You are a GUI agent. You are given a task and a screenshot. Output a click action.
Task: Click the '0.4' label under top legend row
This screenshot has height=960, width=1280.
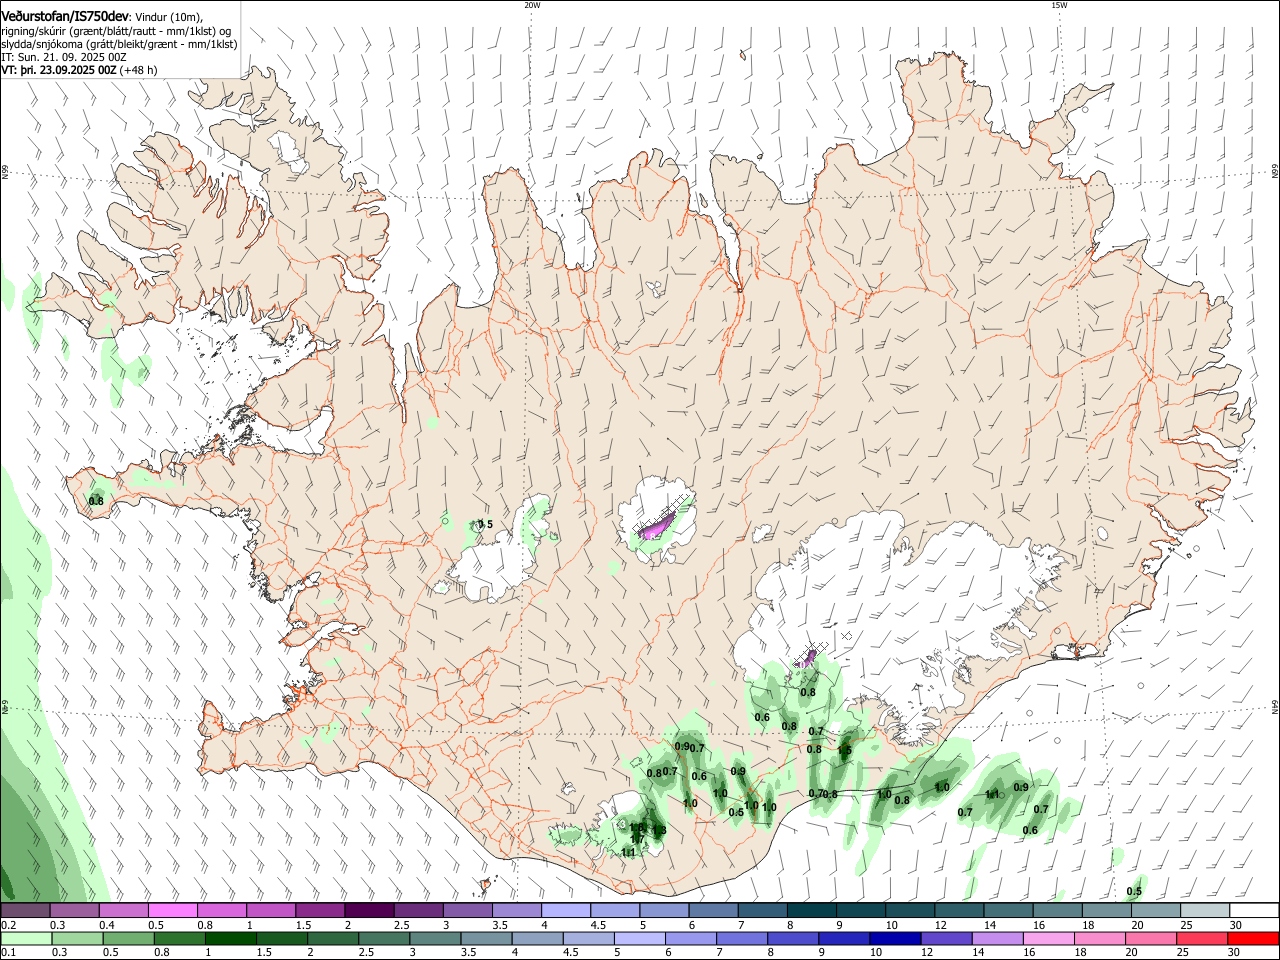coord(107,925)
